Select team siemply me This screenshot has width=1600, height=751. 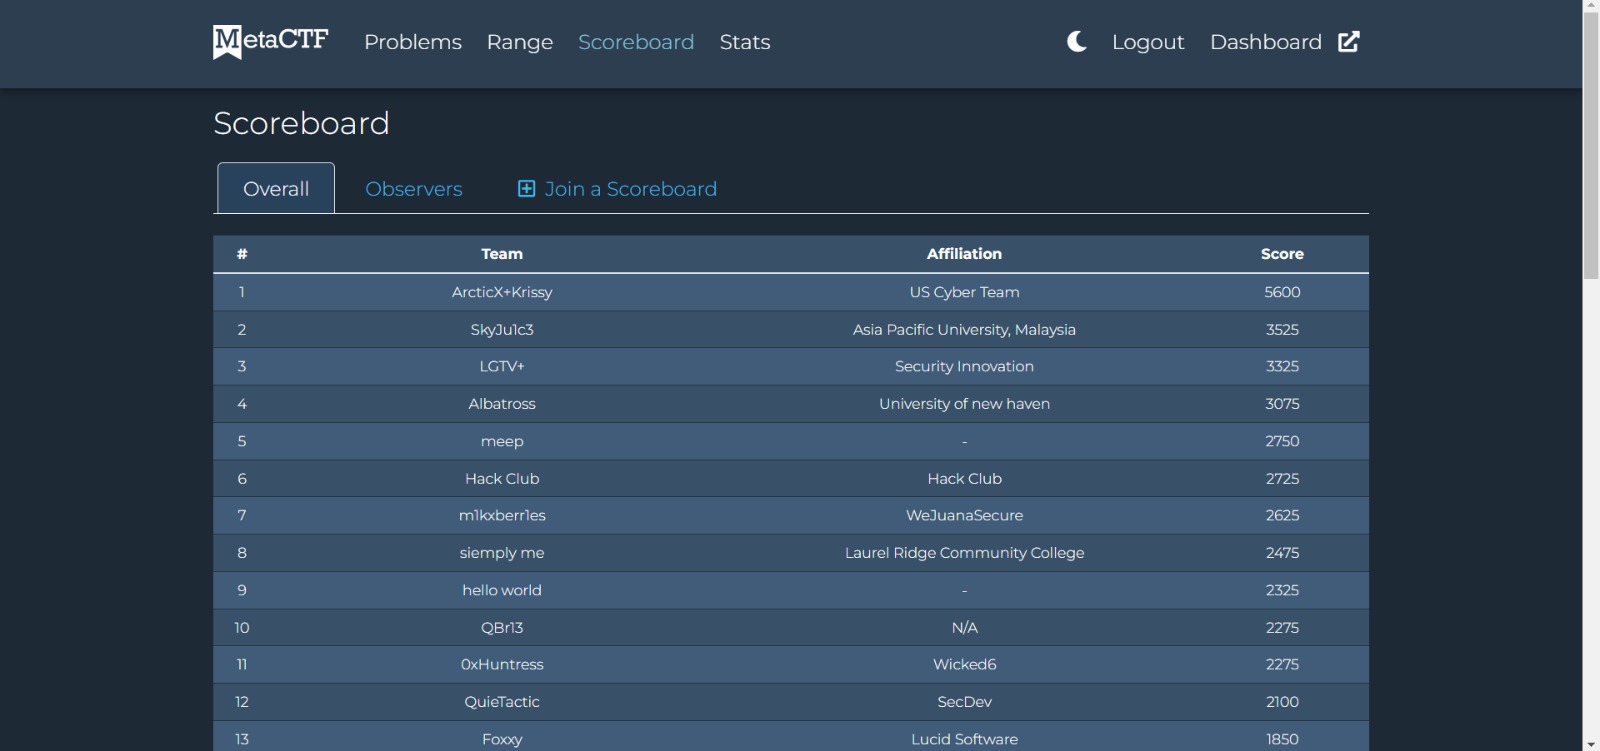[x=502, y=553]
